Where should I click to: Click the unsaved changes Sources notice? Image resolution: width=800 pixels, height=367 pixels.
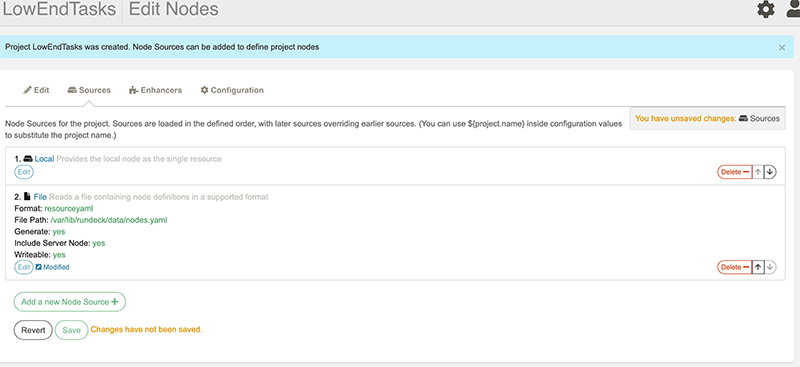click(707, 118)
